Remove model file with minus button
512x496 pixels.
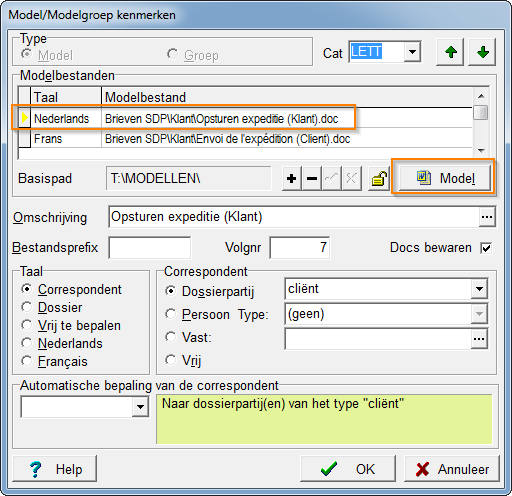point(312,178)
